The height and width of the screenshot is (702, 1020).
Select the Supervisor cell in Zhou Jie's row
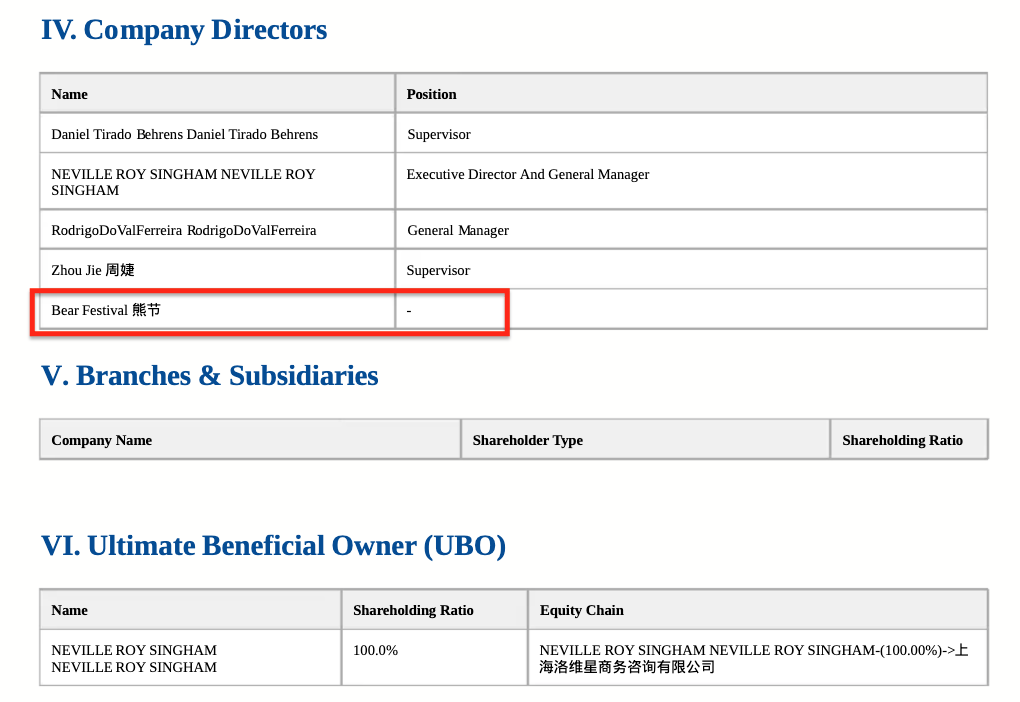pyautogui.click(x=439, y=270)
